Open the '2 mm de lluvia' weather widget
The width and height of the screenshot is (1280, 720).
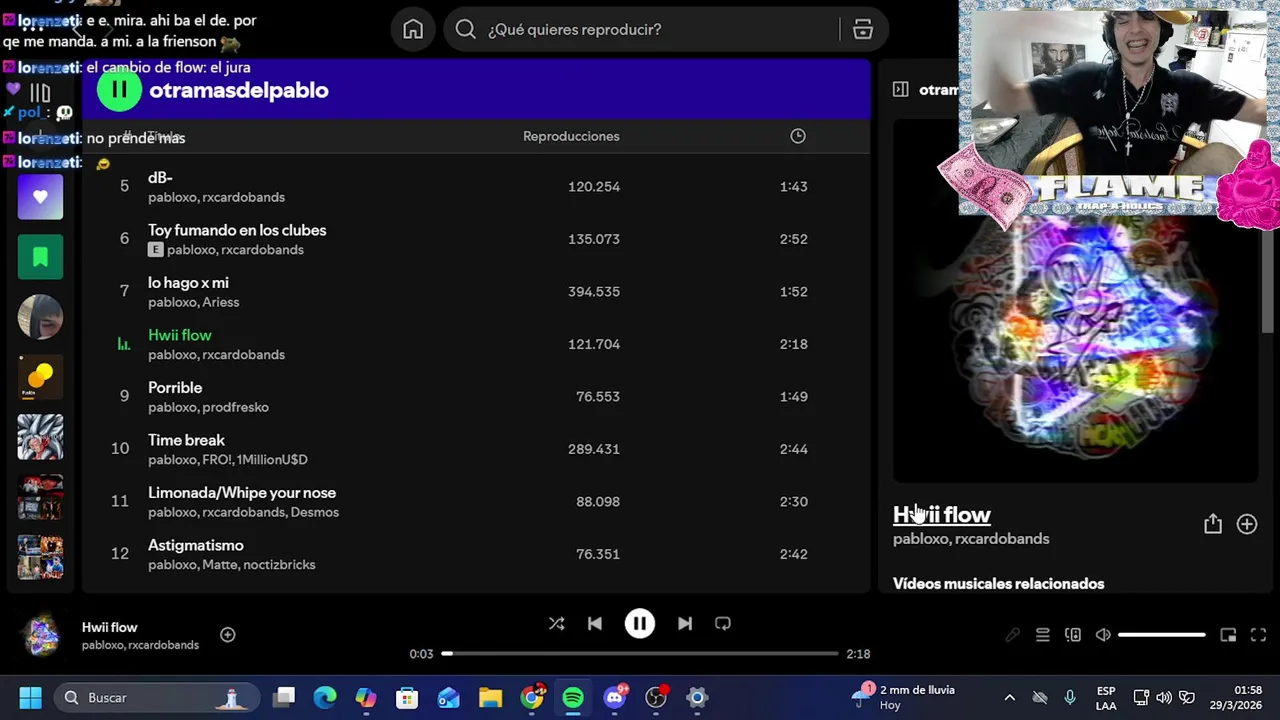click(x=903, y=697)
